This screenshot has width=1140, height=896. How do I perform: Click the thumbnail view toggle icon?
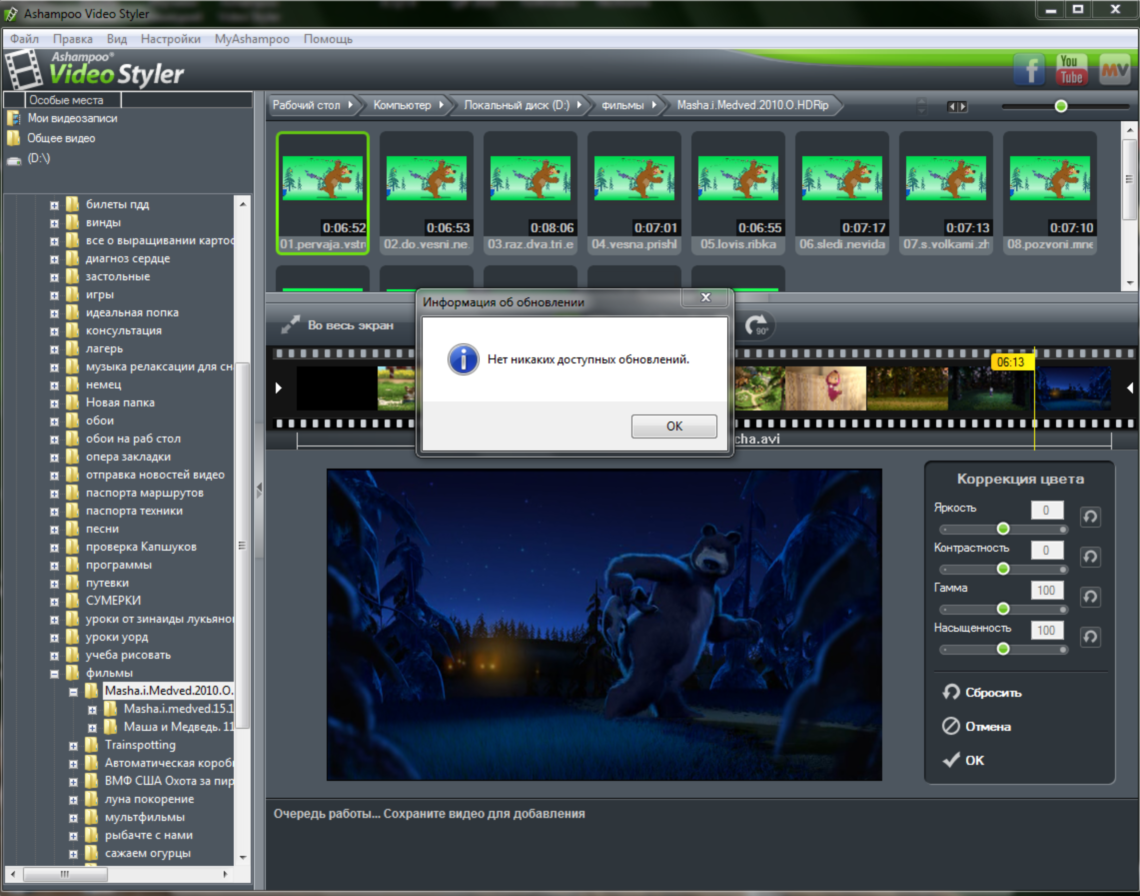(958, 107)
